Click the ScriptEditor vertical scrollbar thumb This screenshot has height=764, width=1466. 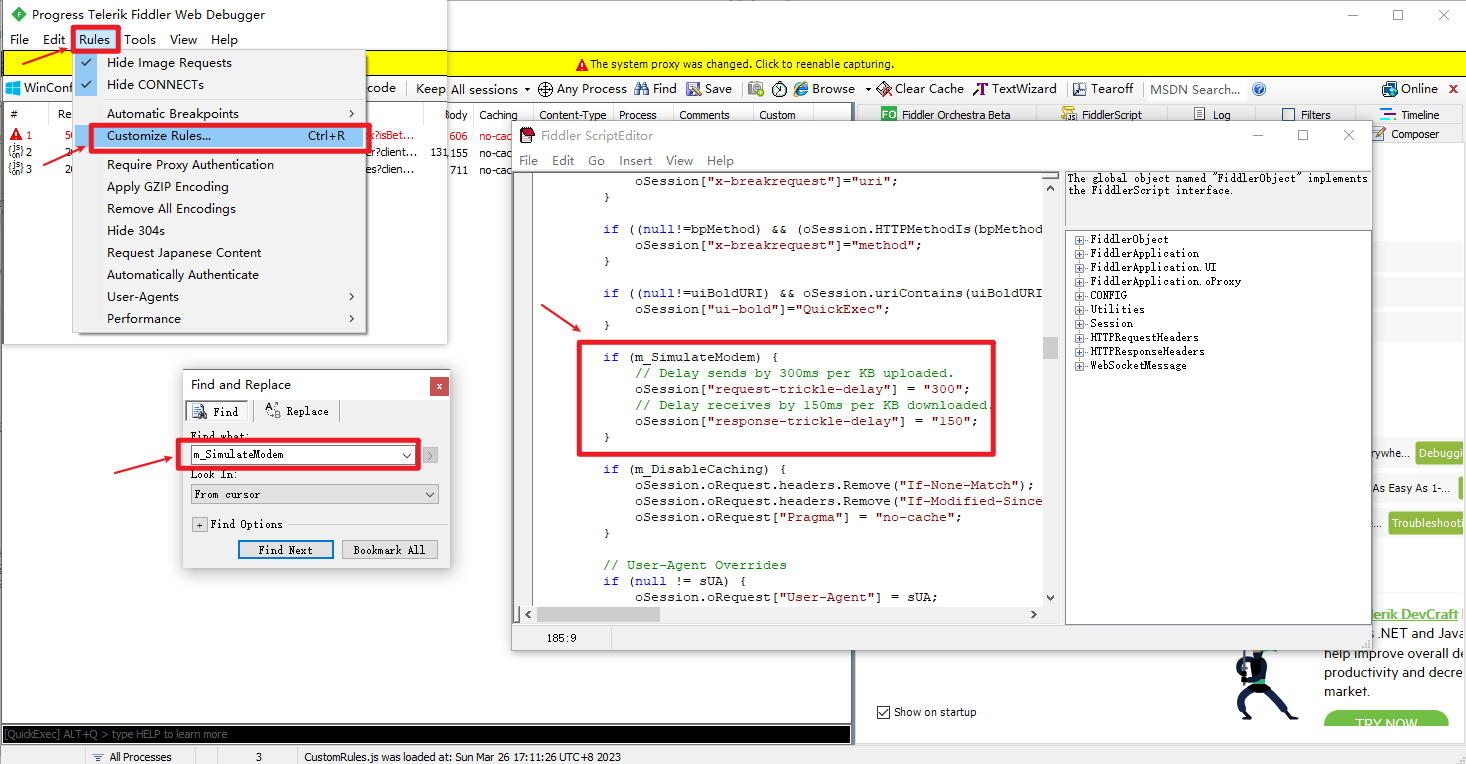[x=1050, y=347]
